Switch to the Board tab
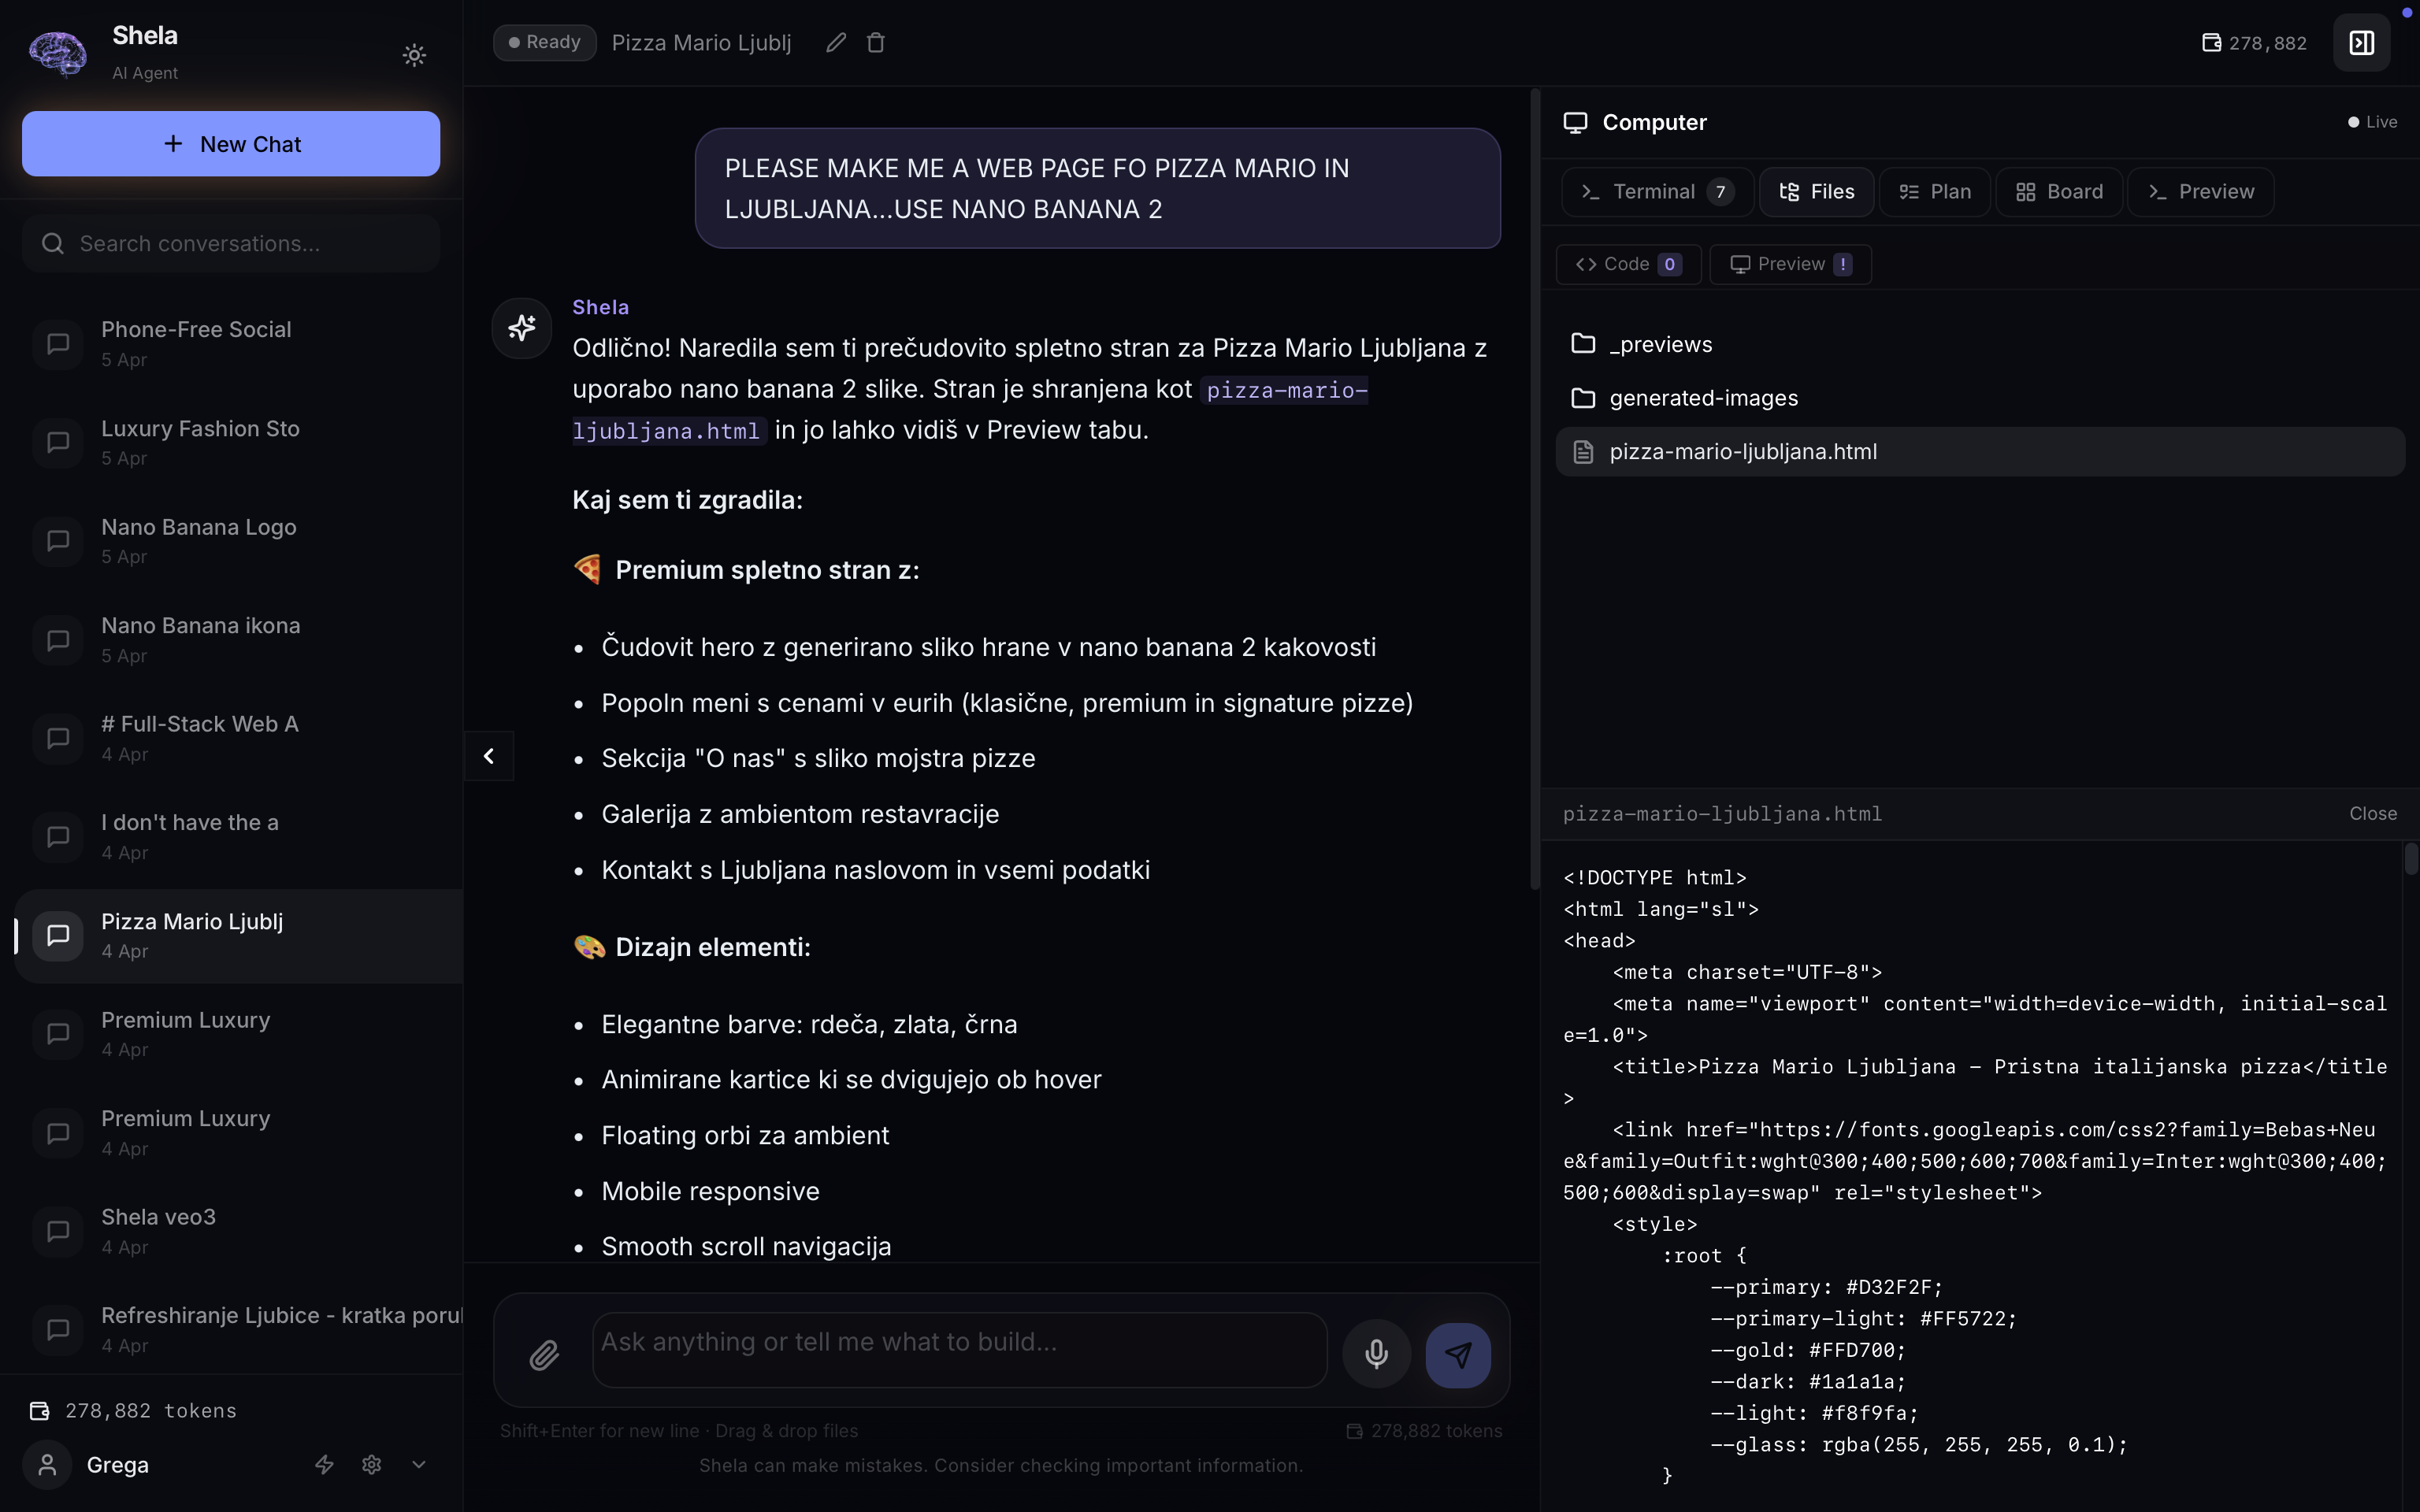 pos(2059,192)
